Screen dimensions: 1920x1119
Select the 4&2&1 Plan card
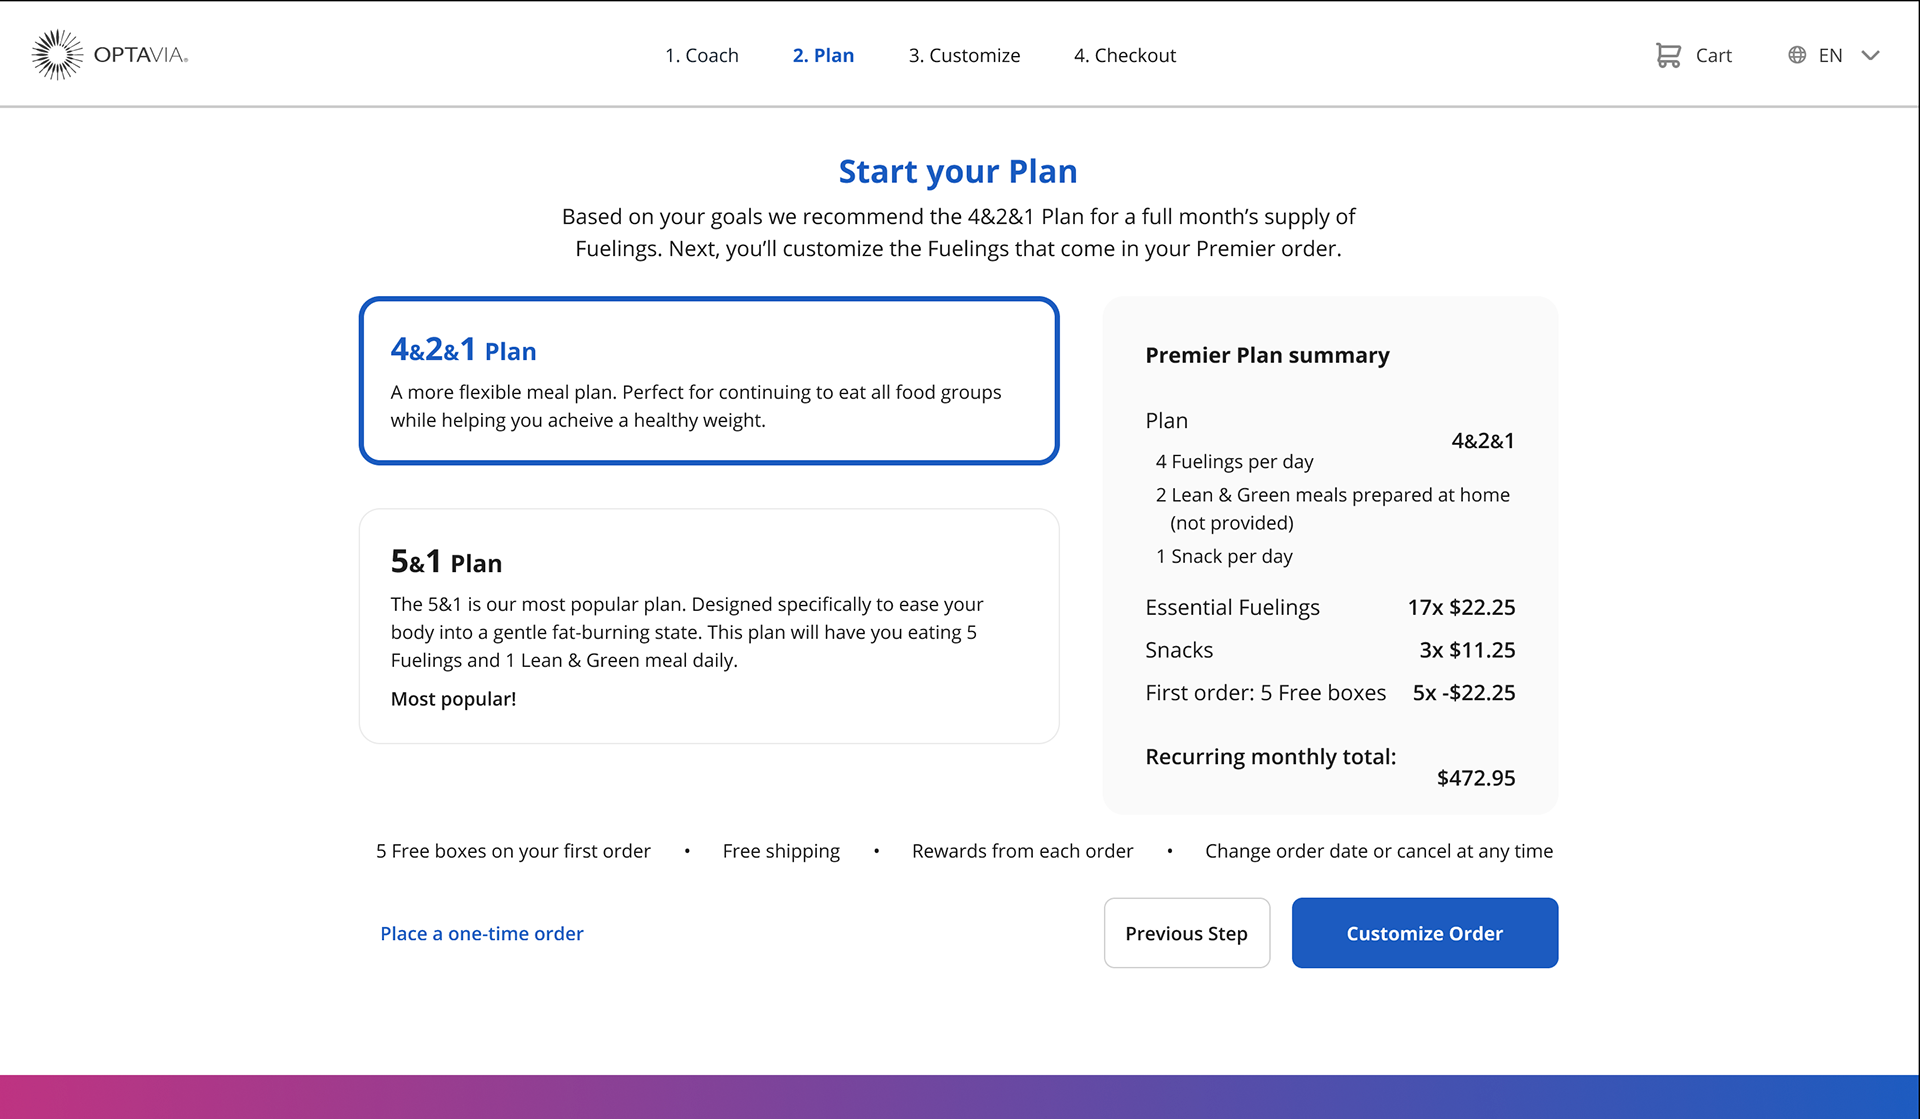(708, 381)
